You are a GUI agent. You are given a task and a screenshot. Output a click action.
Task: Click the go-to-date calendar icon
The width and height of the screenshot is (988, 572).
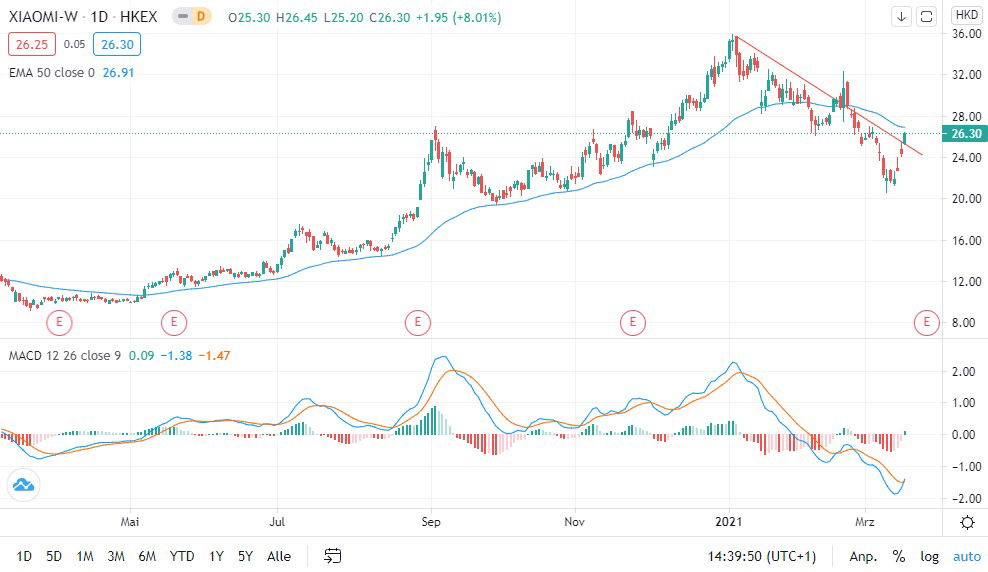point(333,556)
